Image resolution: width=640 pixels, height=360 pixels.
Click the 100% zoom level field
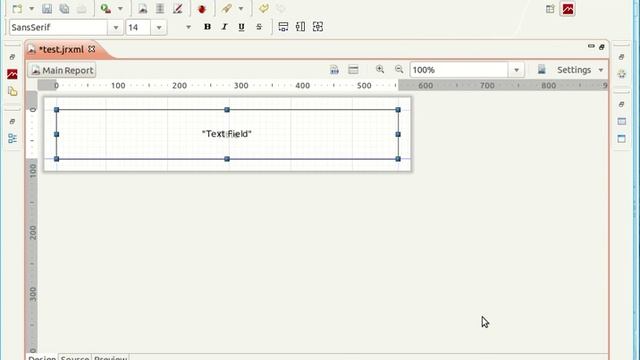[x=459, y=70]
